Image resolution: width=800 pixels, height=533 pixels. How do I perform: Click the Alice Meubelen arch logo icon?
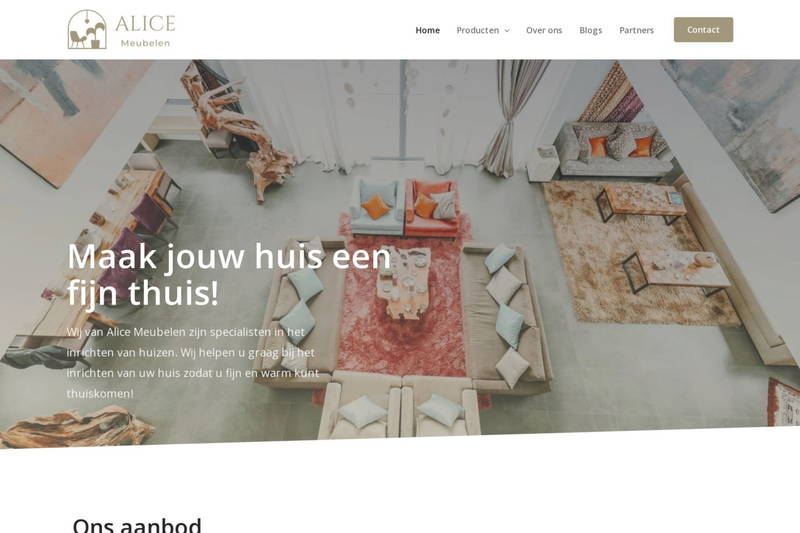(x=87, y=29)
